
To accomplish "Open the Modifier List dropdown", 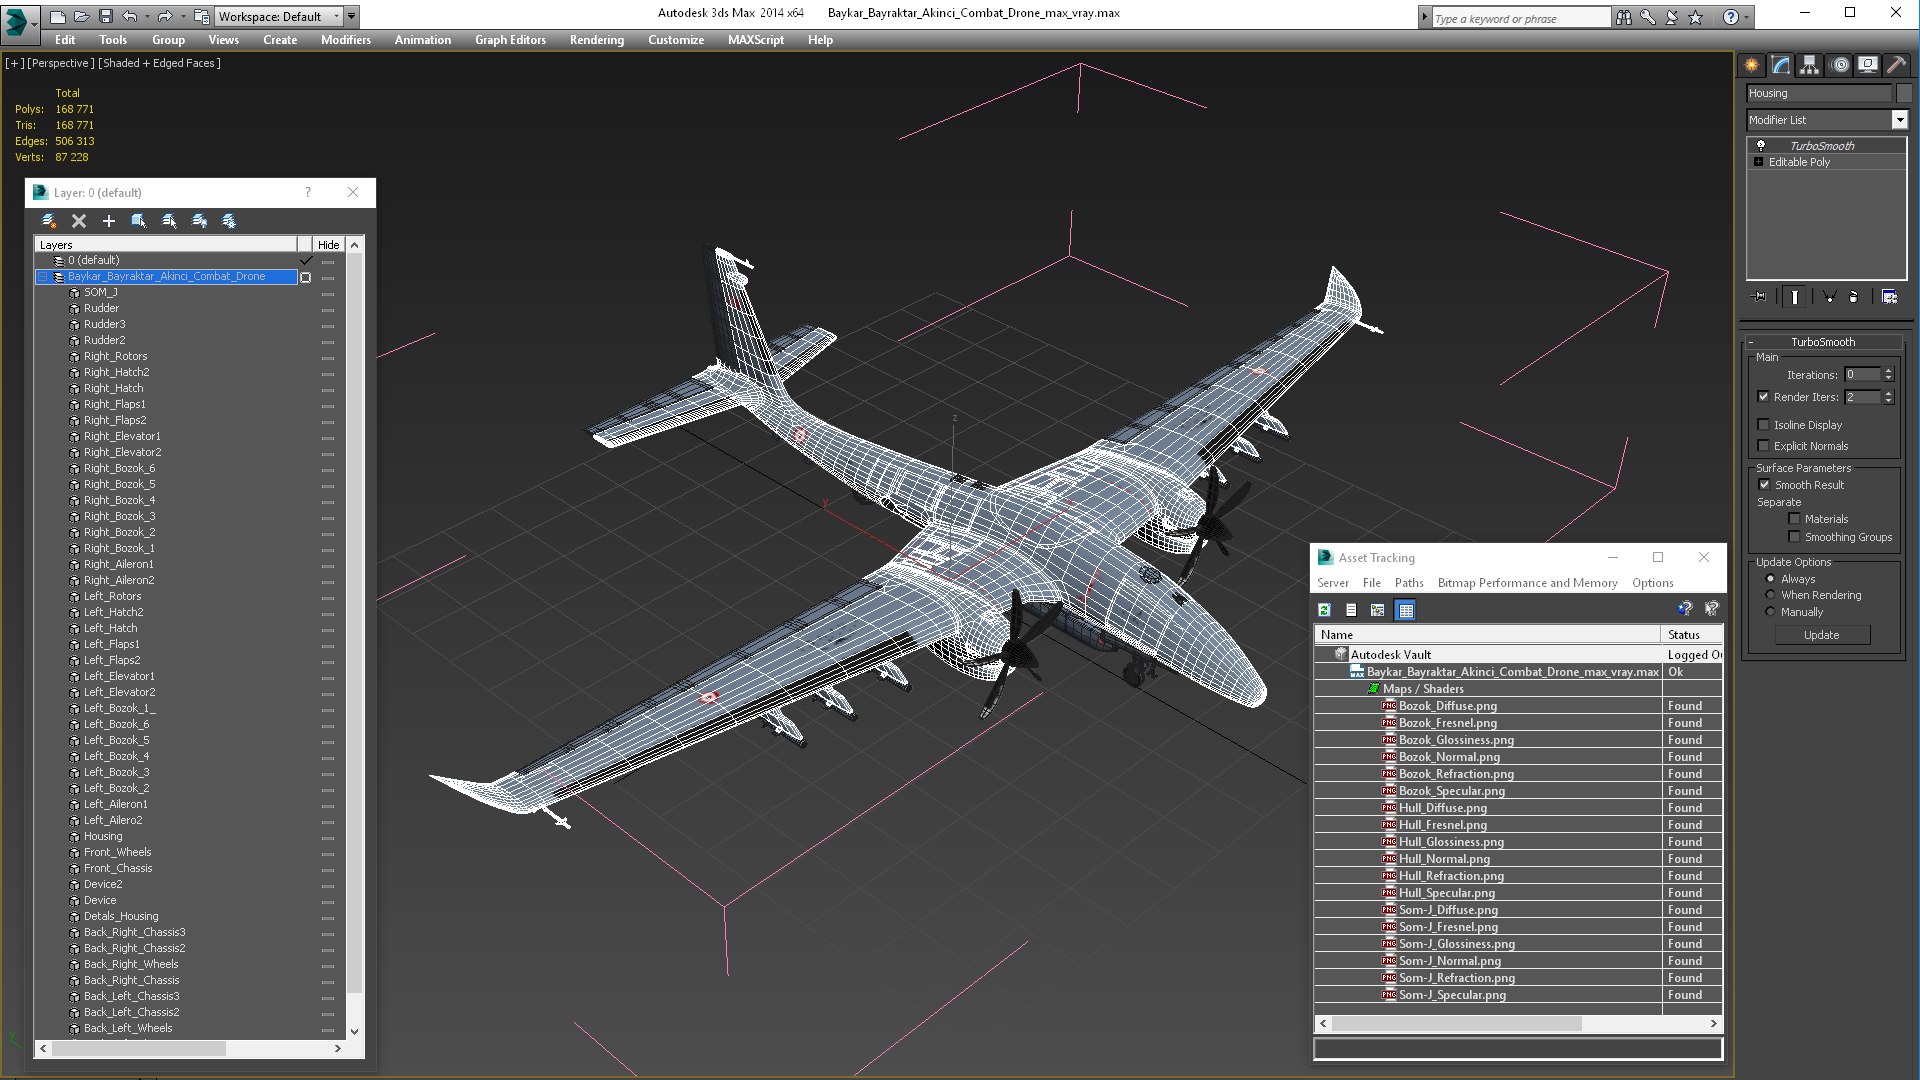I will (x=1899, y=120).
